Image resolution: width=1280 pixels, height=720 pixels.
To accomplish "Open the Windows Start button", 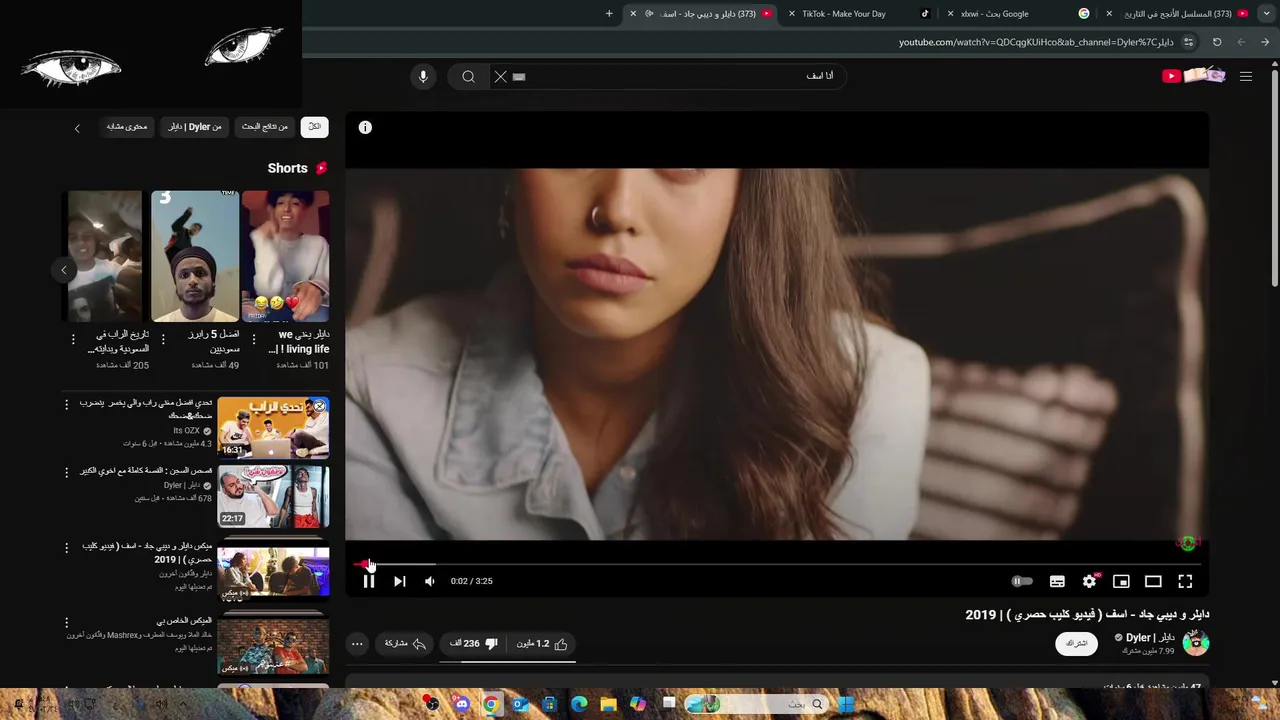I will tap(846, 704).
